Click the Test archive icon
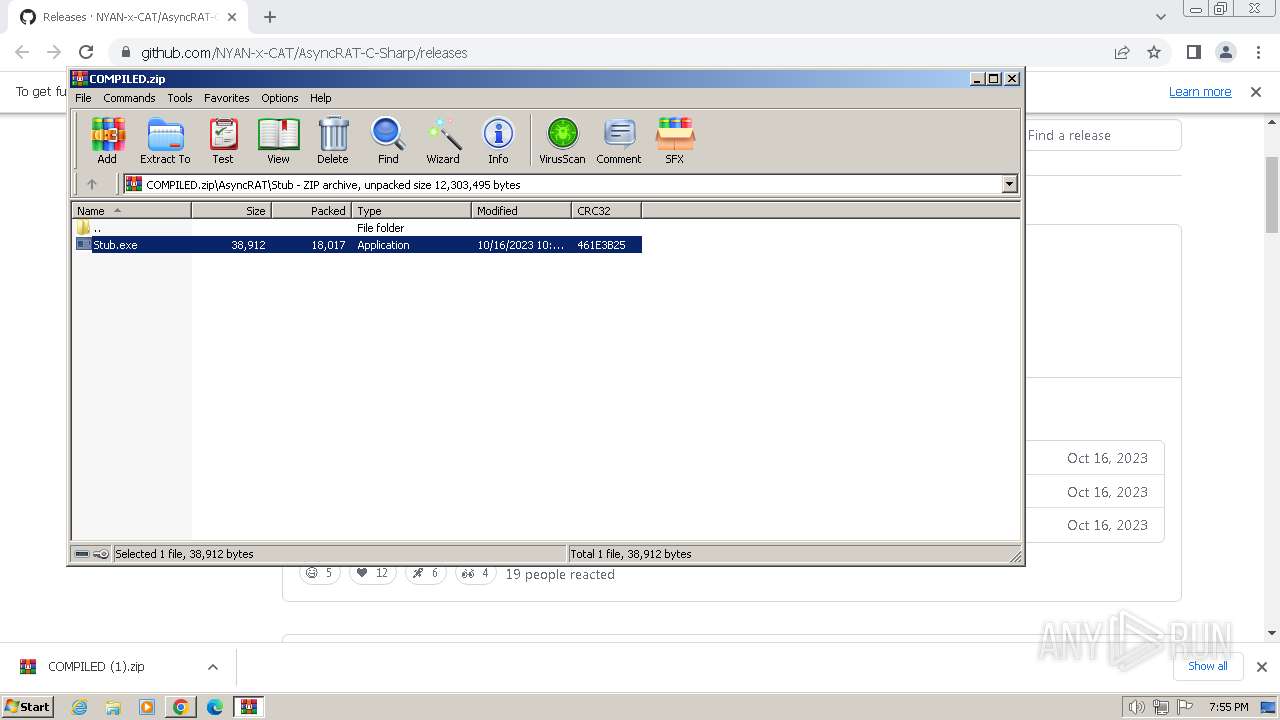The width and height of the screenshot is (1280, 720). tap(223, 140)
